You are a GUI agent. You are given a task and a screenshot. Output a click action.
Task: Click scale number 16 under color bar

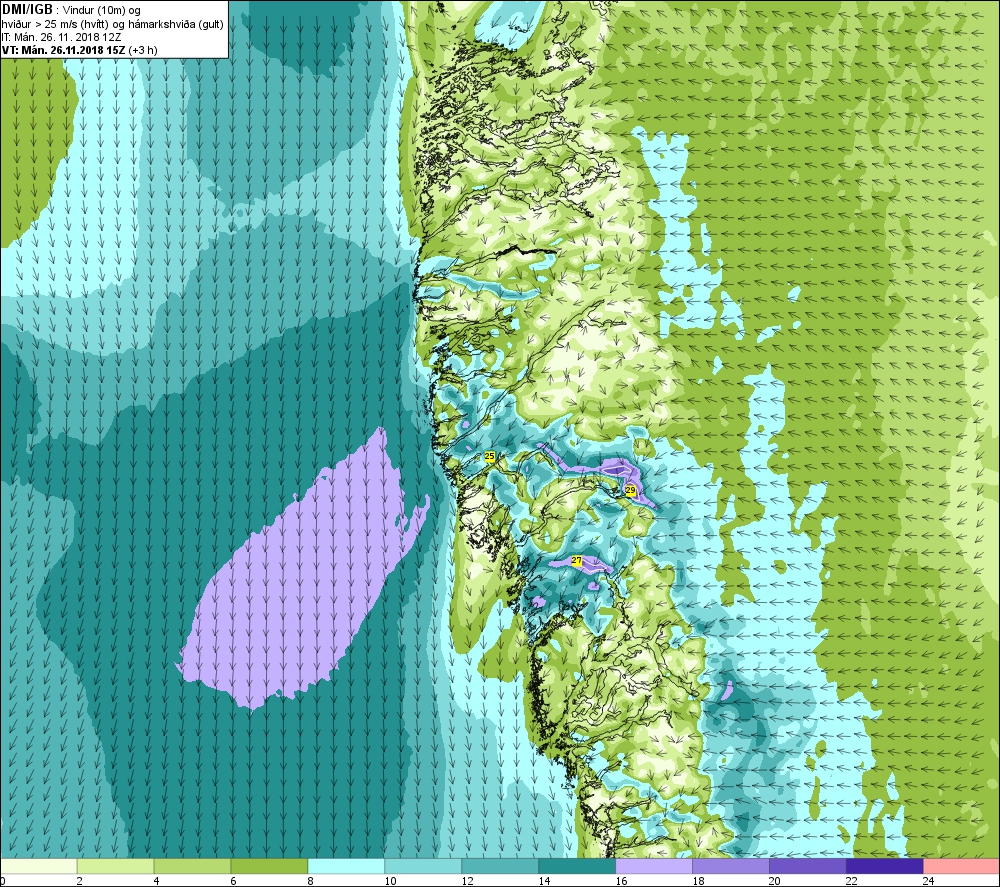[x=621, y=881]
